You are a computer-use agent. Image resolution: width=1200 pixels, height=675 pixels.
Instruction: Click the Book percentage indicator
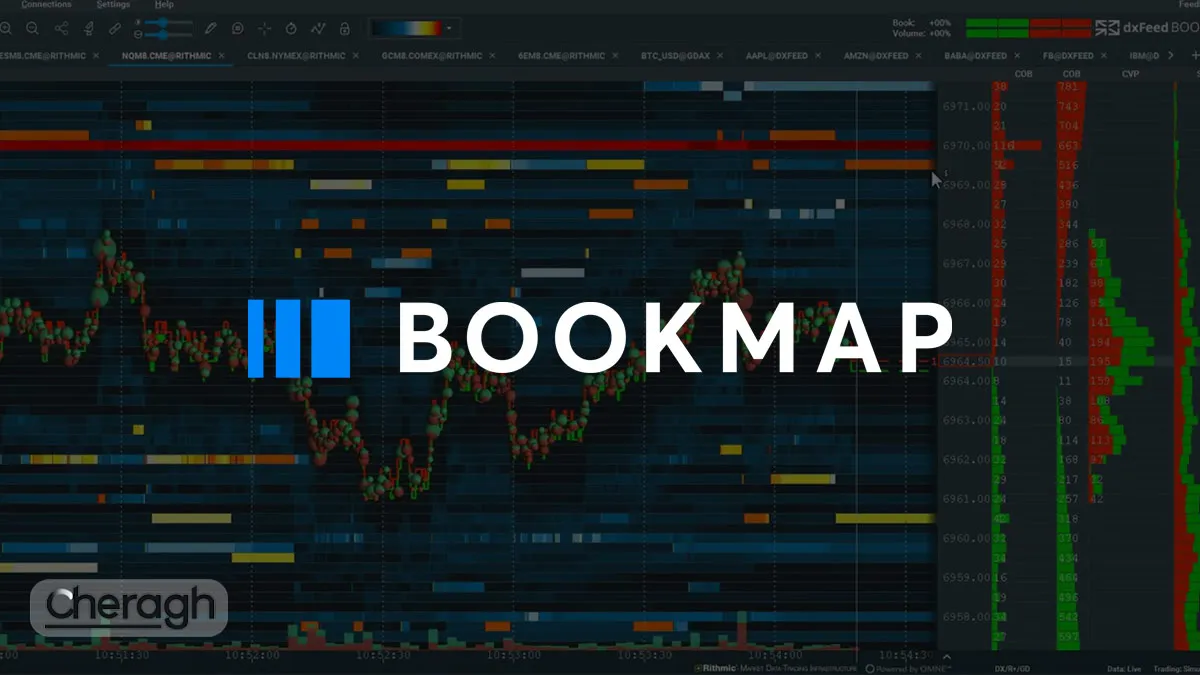tap(920, 22)
